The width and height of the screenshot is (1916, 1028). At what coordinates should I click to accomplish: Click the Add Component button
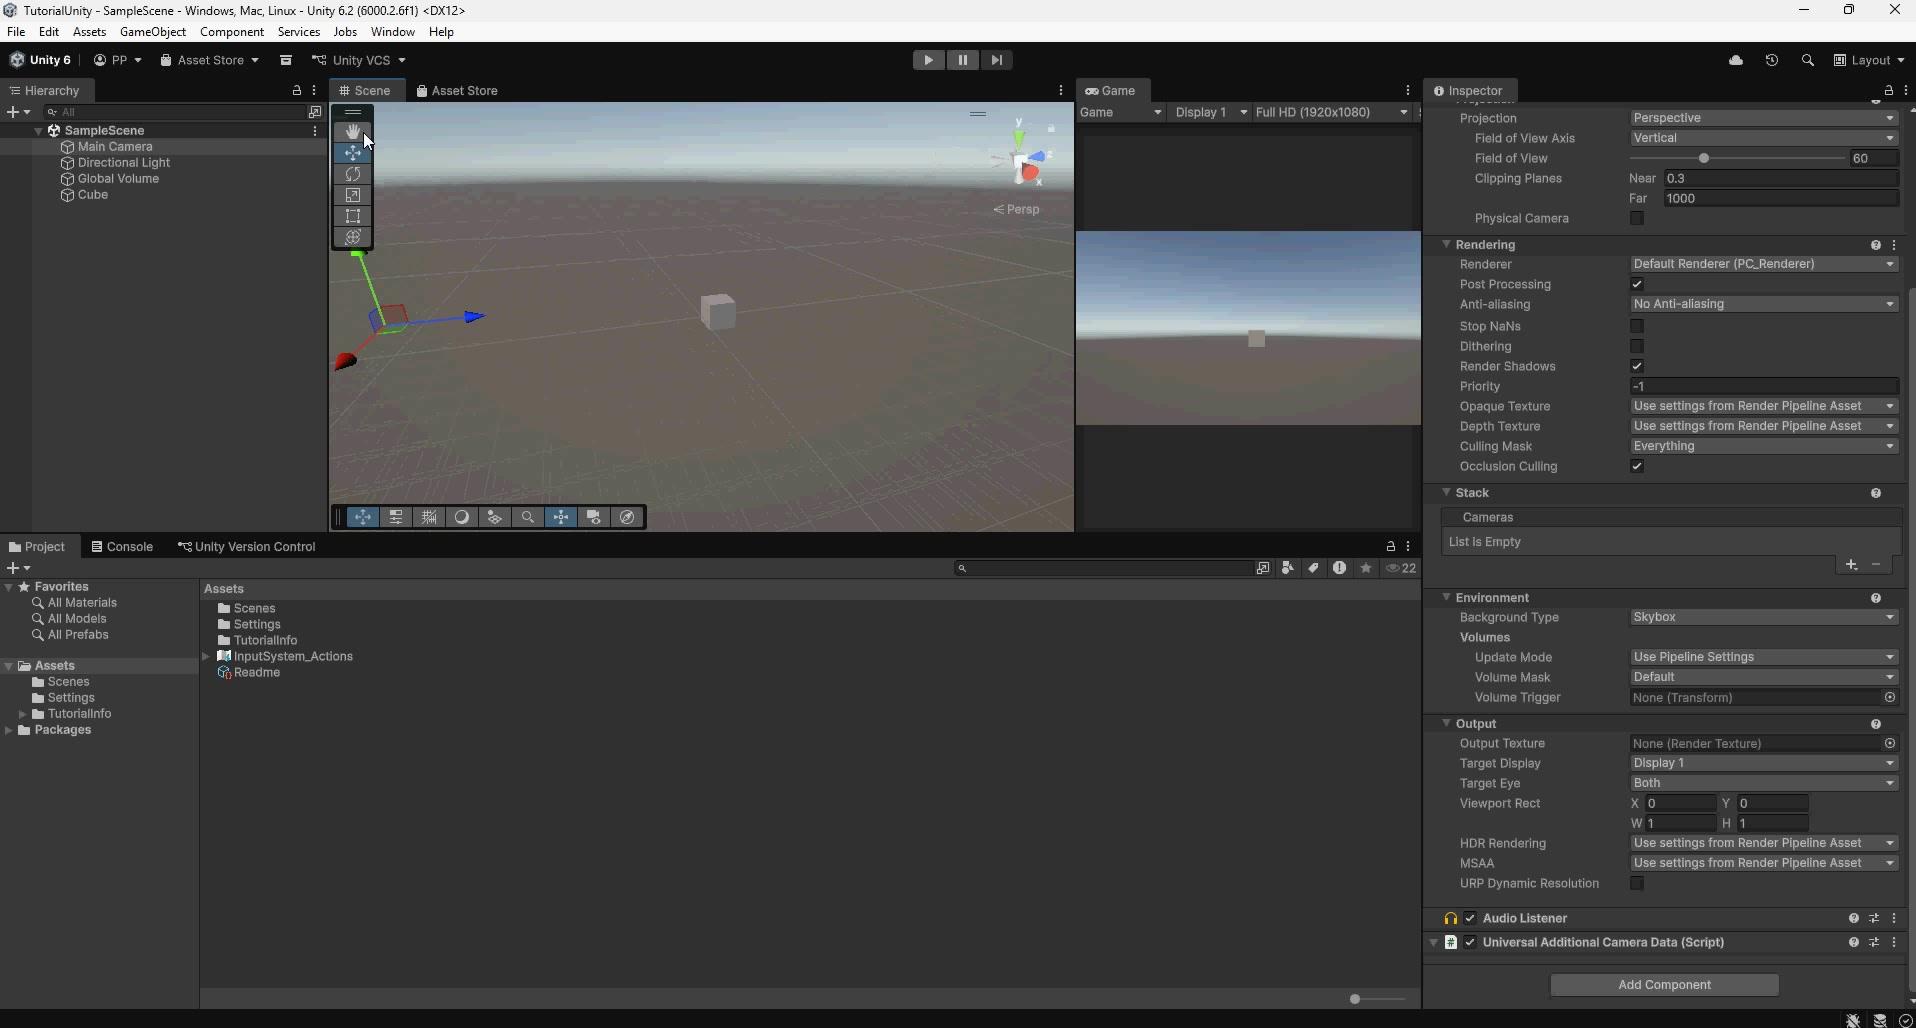[x=1664, y=985]
